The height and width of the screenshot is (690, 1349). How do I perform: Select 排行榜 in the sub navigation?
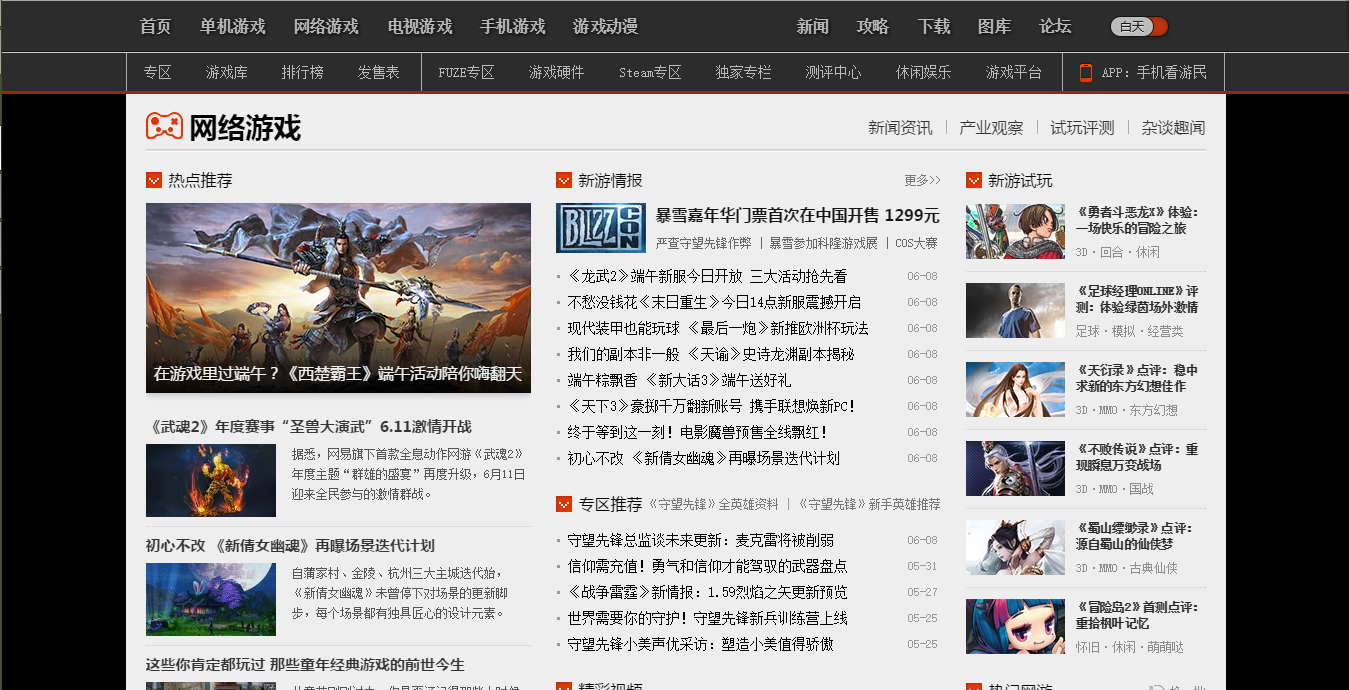pyautogui.click(x=303, y=72)
